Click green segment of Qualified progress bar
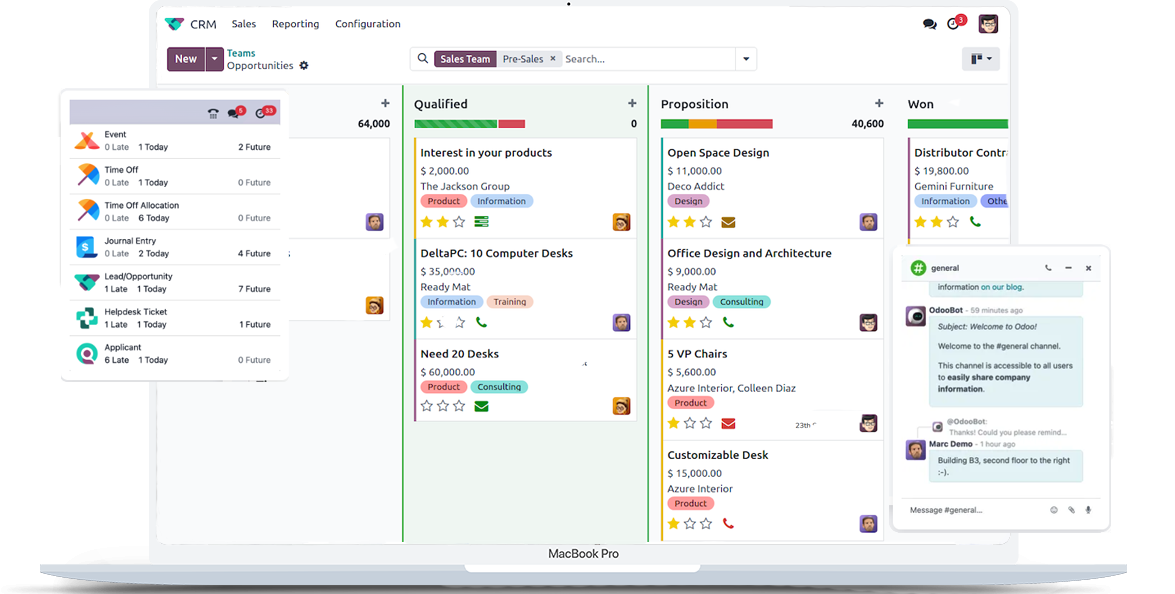This screenshot has width=1175, height=594. coord(456,124)
